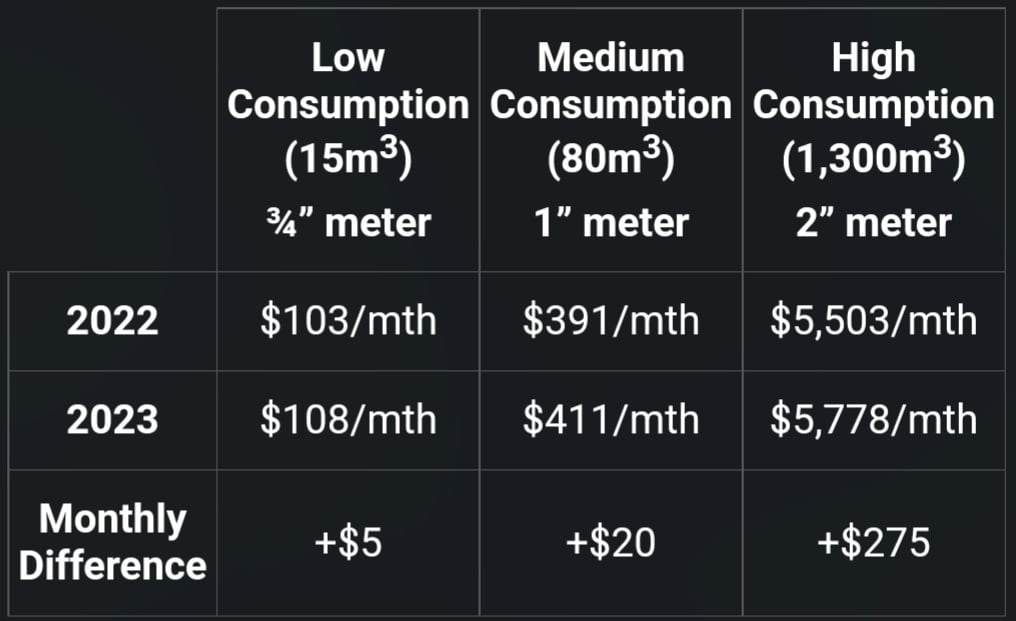
Task: Select the 2022 row label
Action: (x=112, y=321)
